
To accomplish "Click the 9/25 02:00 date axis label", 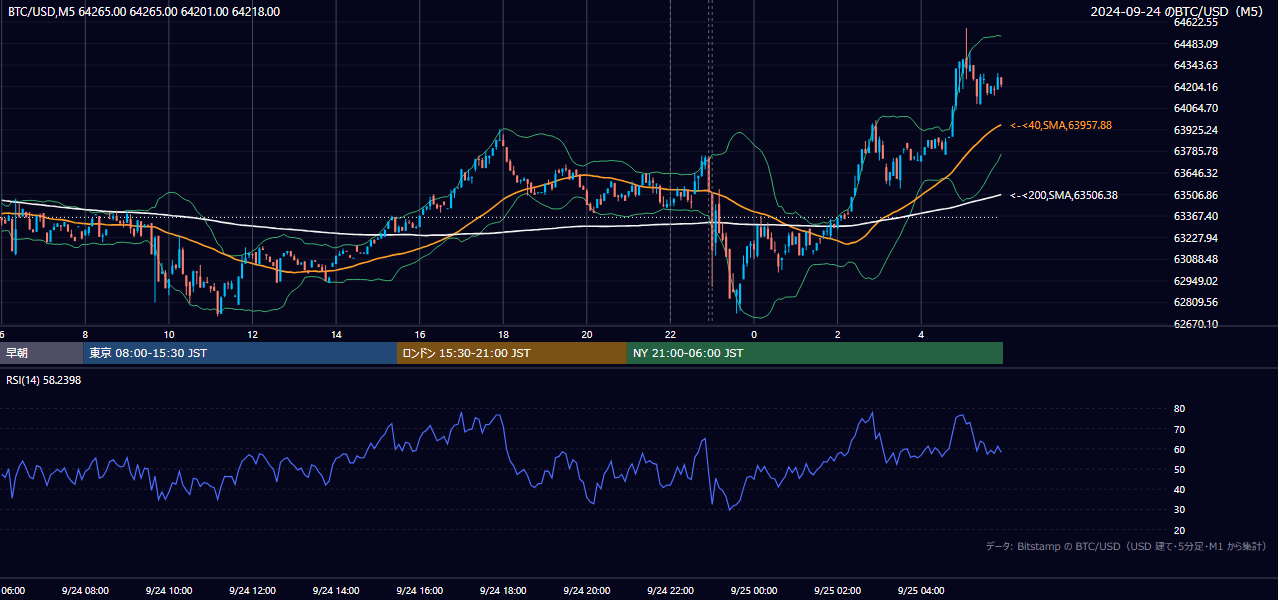I will point(837,591).
